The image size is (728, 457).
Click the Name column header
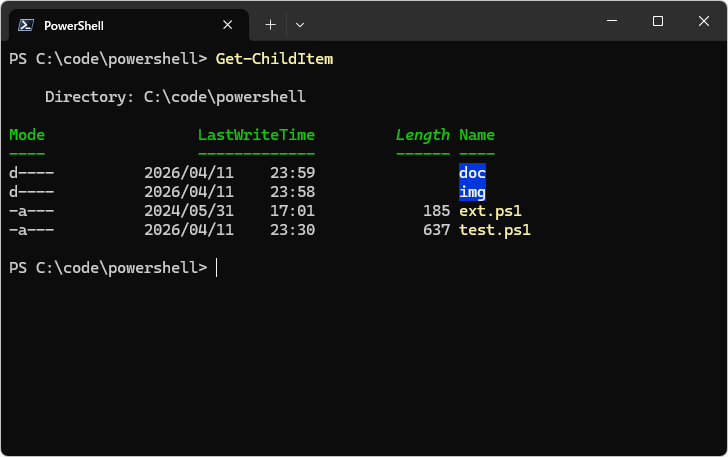click(477, 135)
